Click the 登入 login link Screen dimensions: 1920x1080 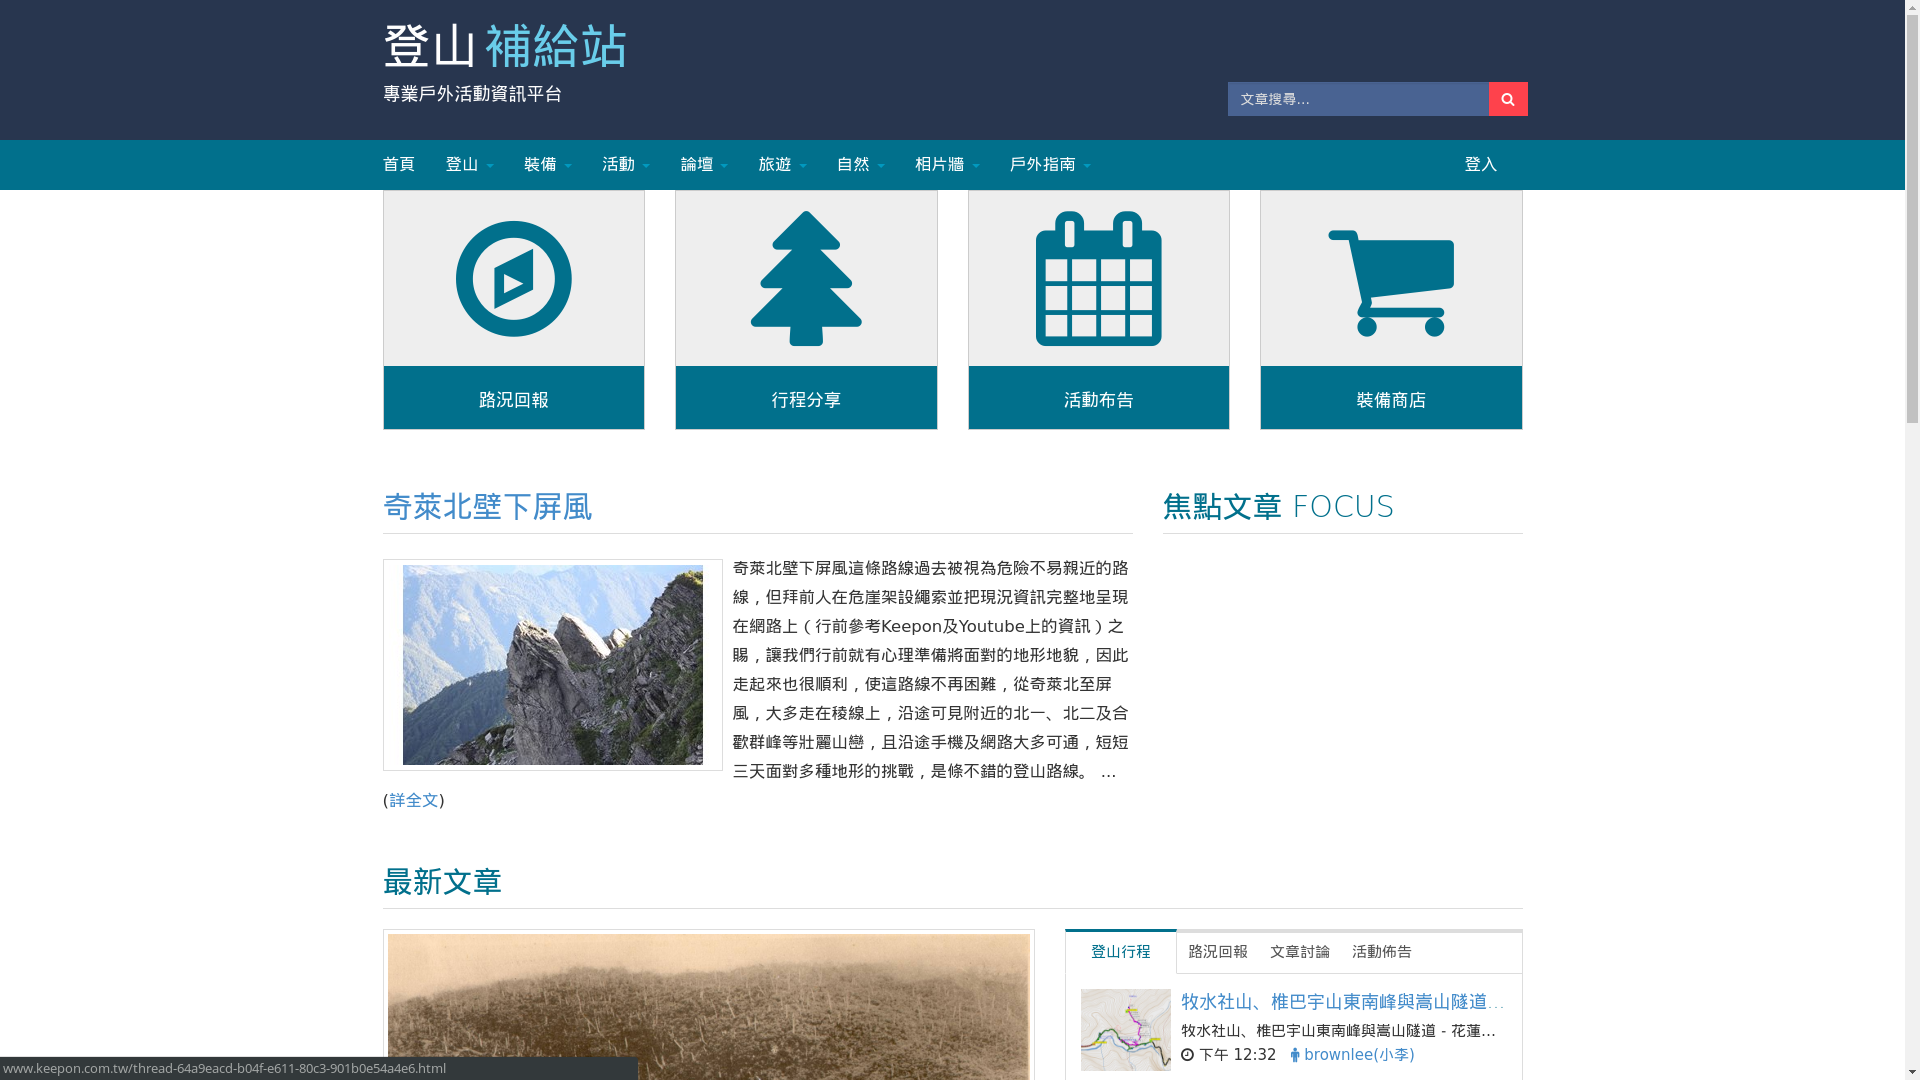click(x=1480, y=164)
